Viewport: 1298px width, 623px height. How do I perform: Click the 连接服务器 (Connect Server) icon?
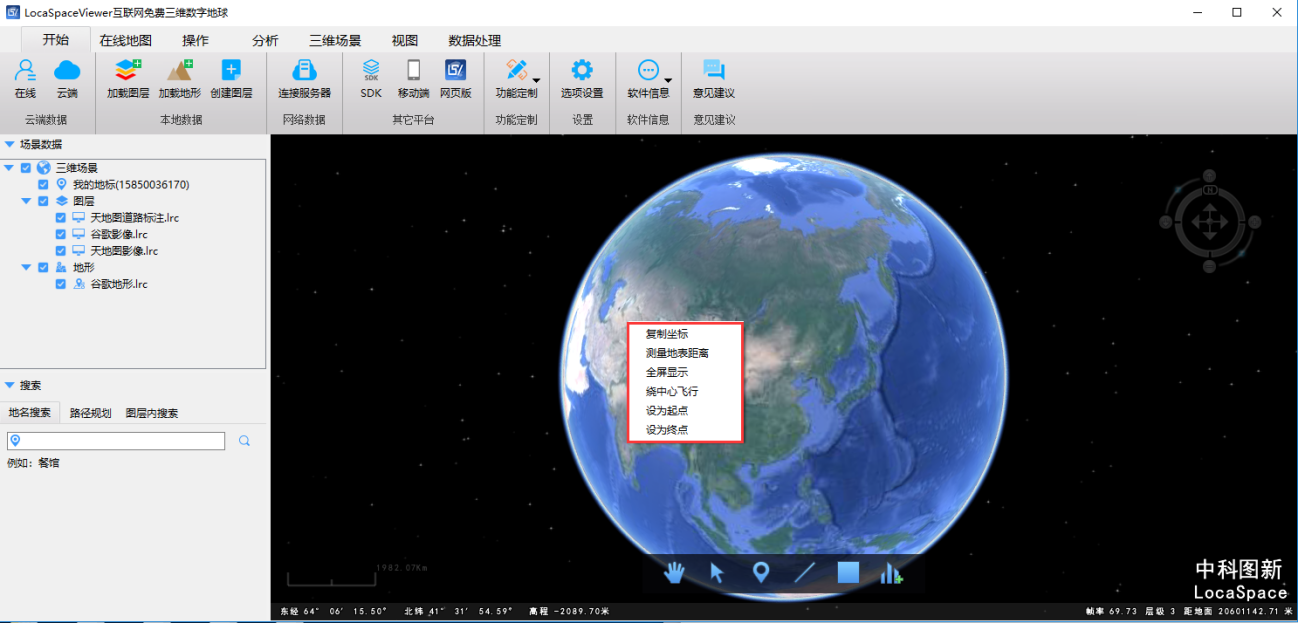pos(305,71)
